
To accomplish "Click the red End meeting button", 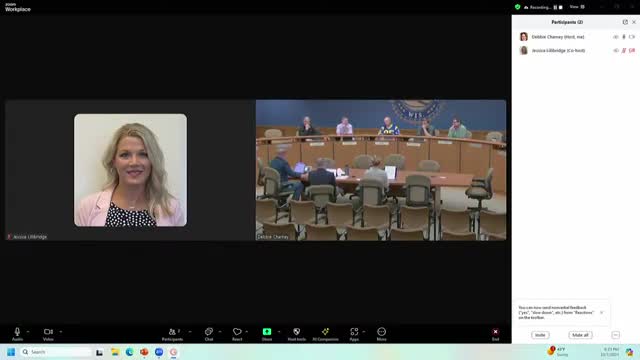I will click(496, 334).
